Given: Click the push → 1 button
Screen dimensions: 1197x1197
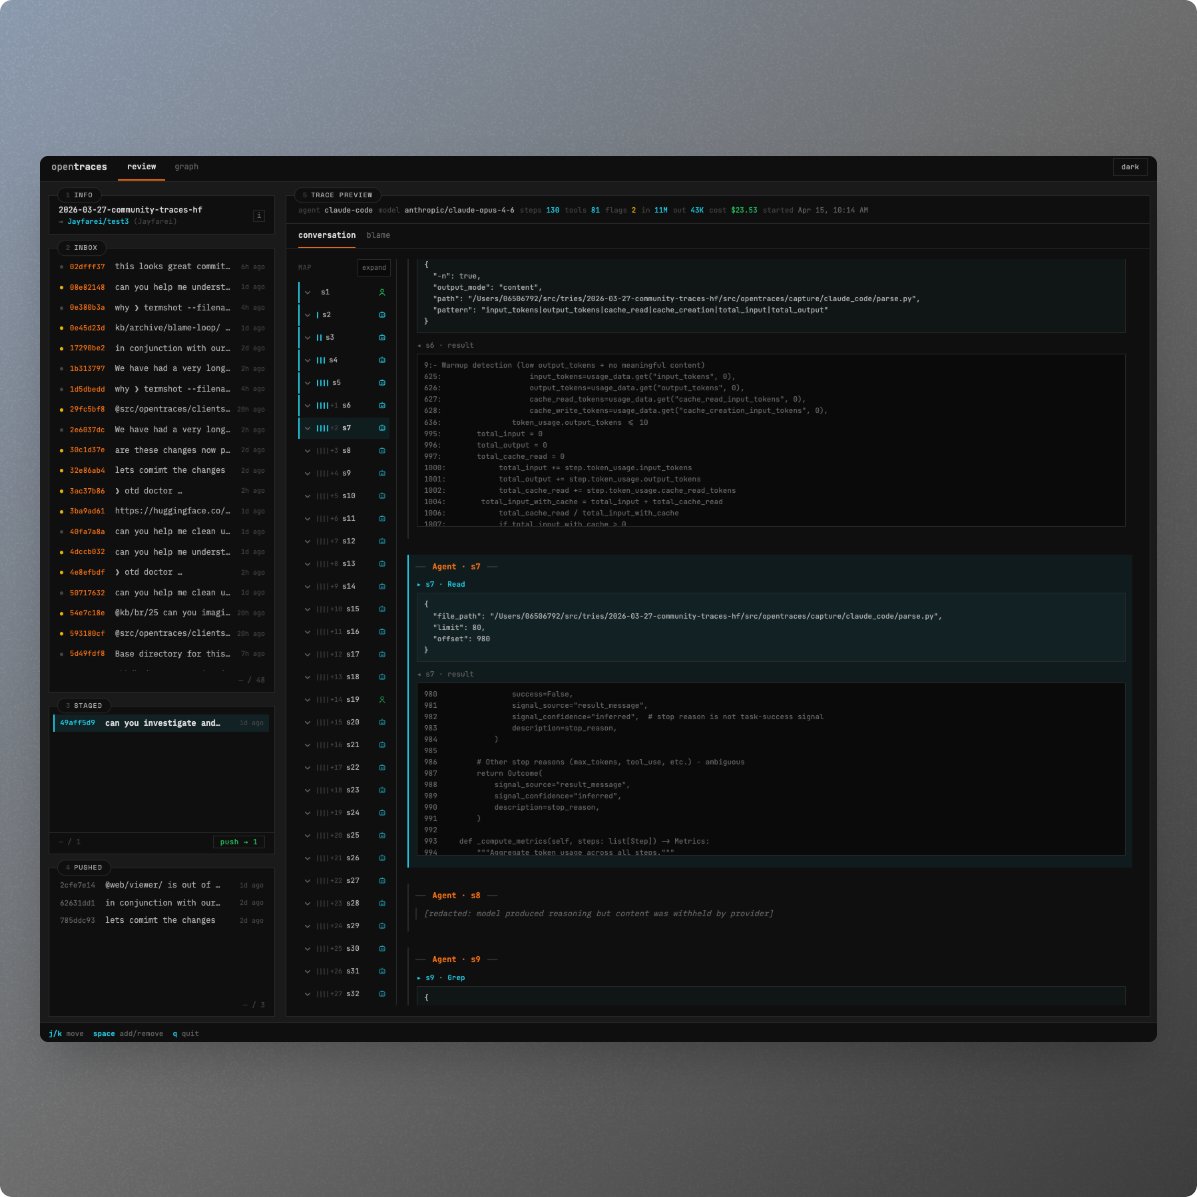Looking at the screenshot, I should (x=239, y=842).
